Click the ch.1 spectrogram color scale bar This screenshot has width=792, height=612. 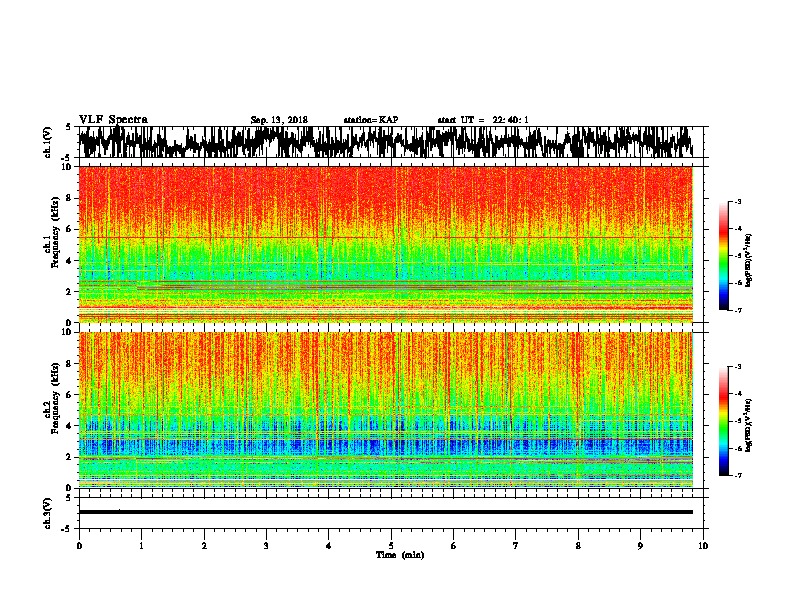pyautogui.click(x=724, y=256)
